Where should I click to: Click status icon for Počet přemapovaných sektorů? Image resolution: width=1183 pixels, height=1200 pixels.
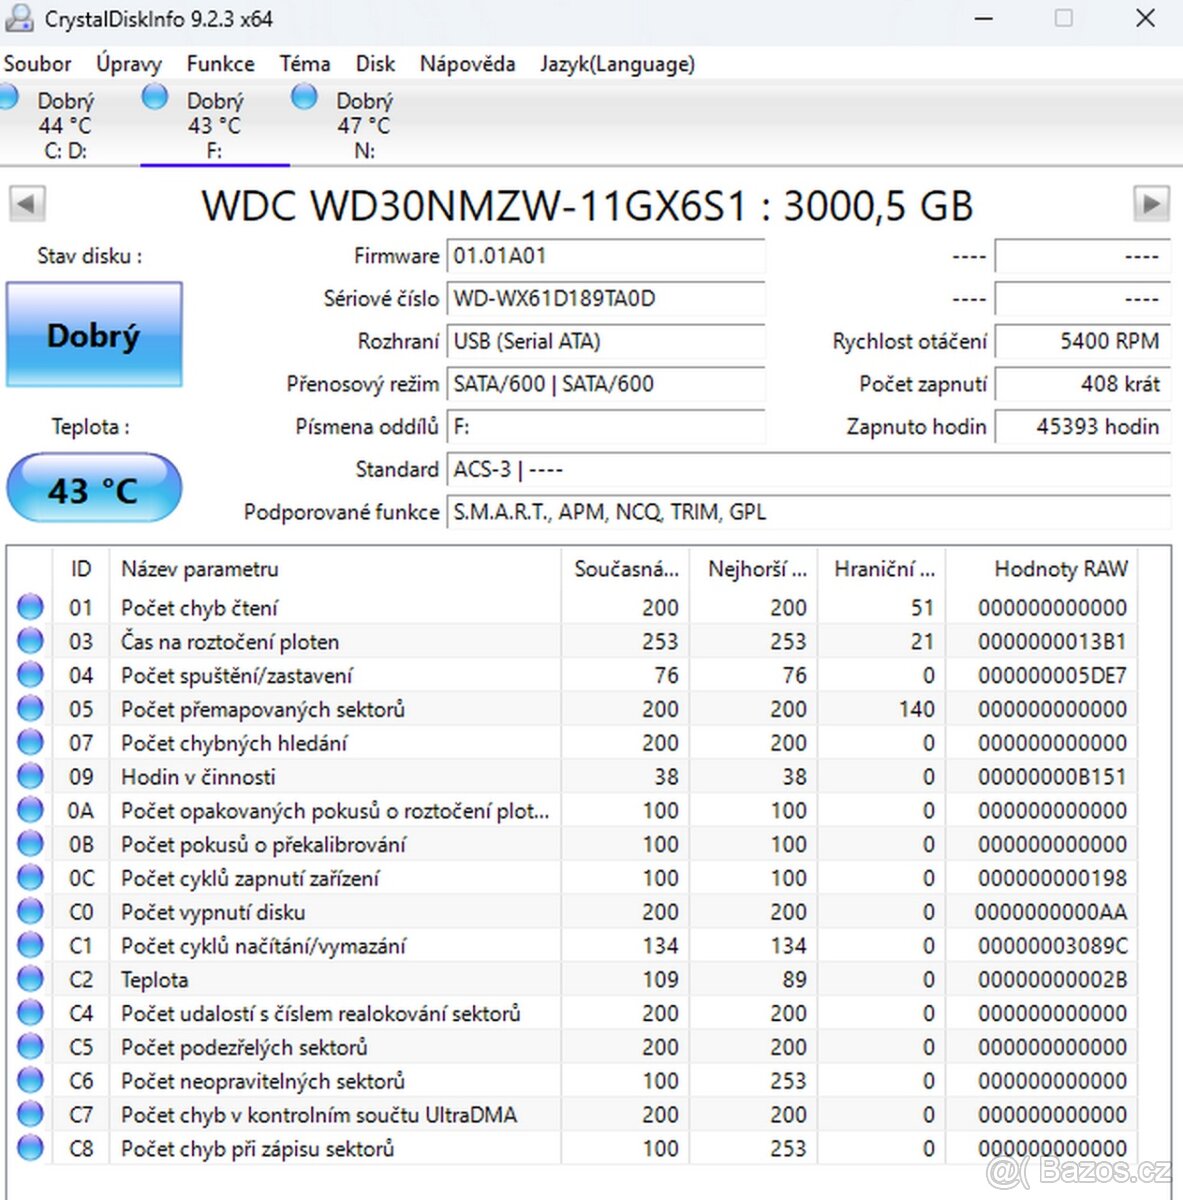point(31,709)
